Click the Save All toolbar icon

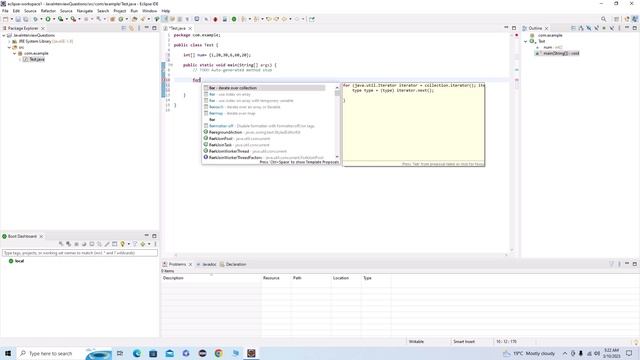point(26,19)
